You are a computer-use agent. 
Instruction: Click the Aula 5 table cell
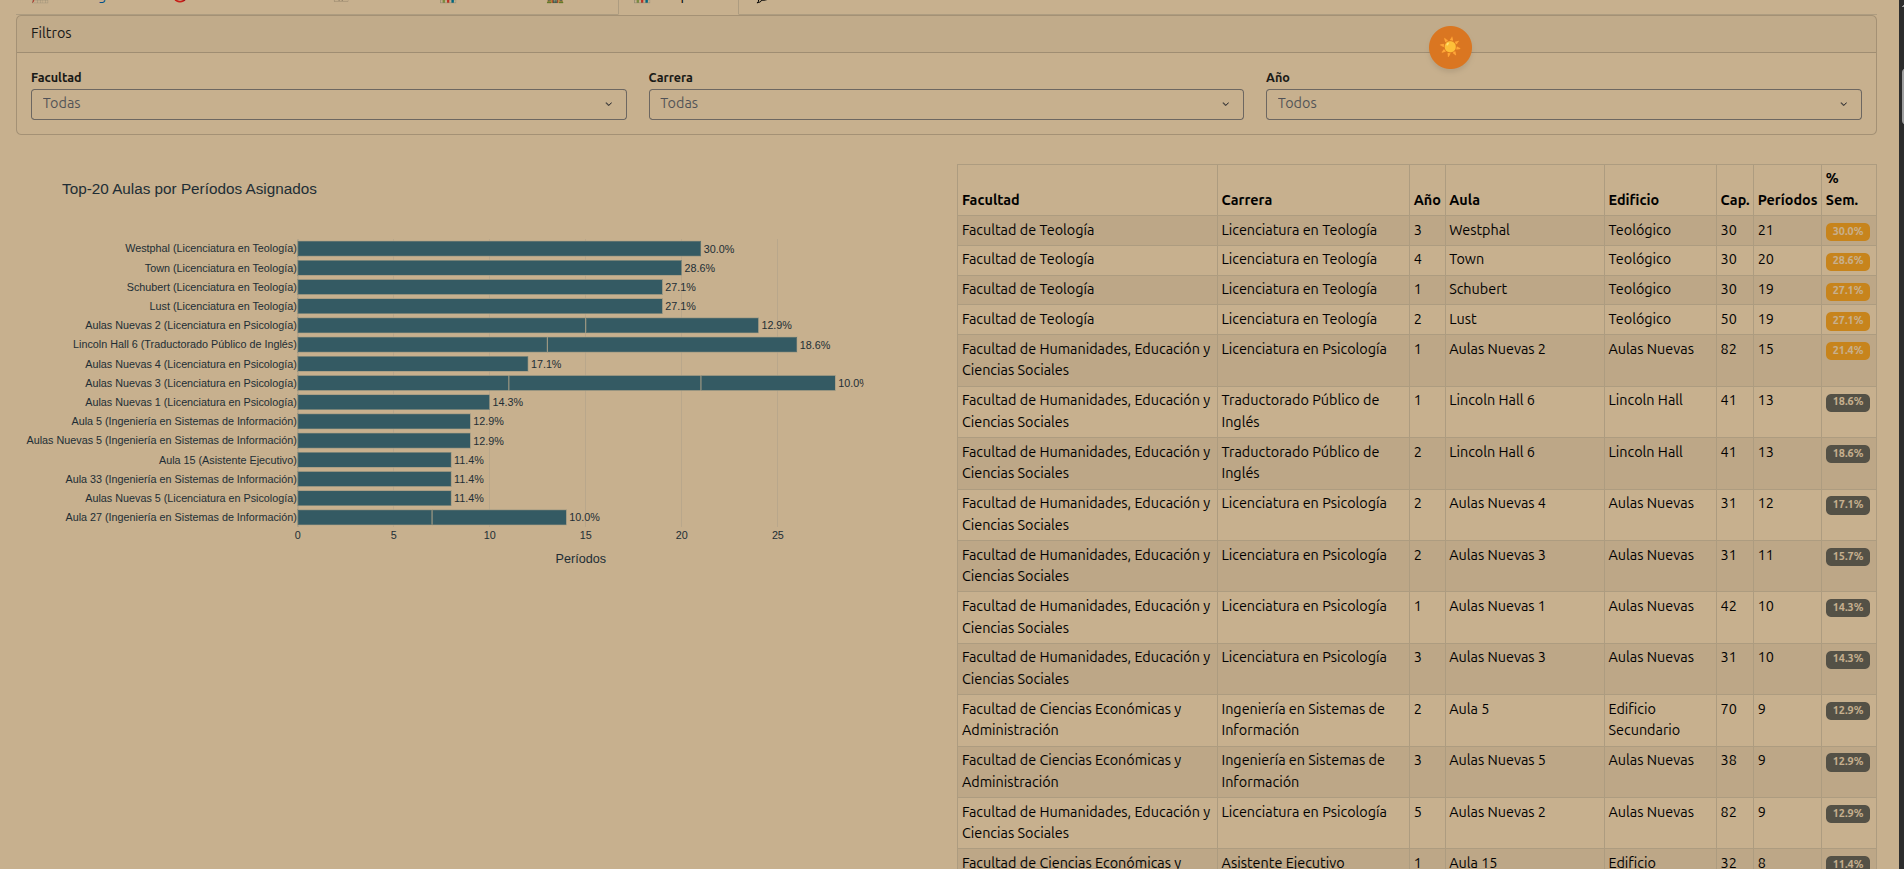[1468, 709]
